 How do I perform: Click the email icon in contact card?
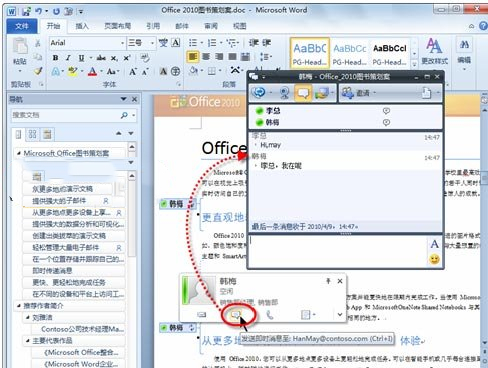[202, 314]
